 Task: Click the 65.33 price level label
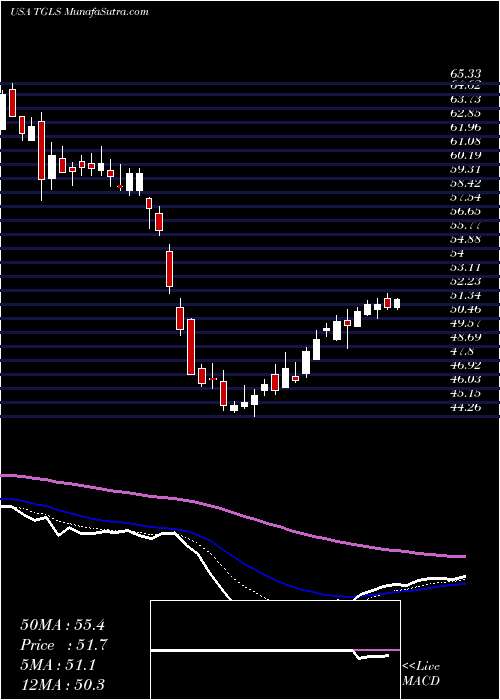click(466, 74)
